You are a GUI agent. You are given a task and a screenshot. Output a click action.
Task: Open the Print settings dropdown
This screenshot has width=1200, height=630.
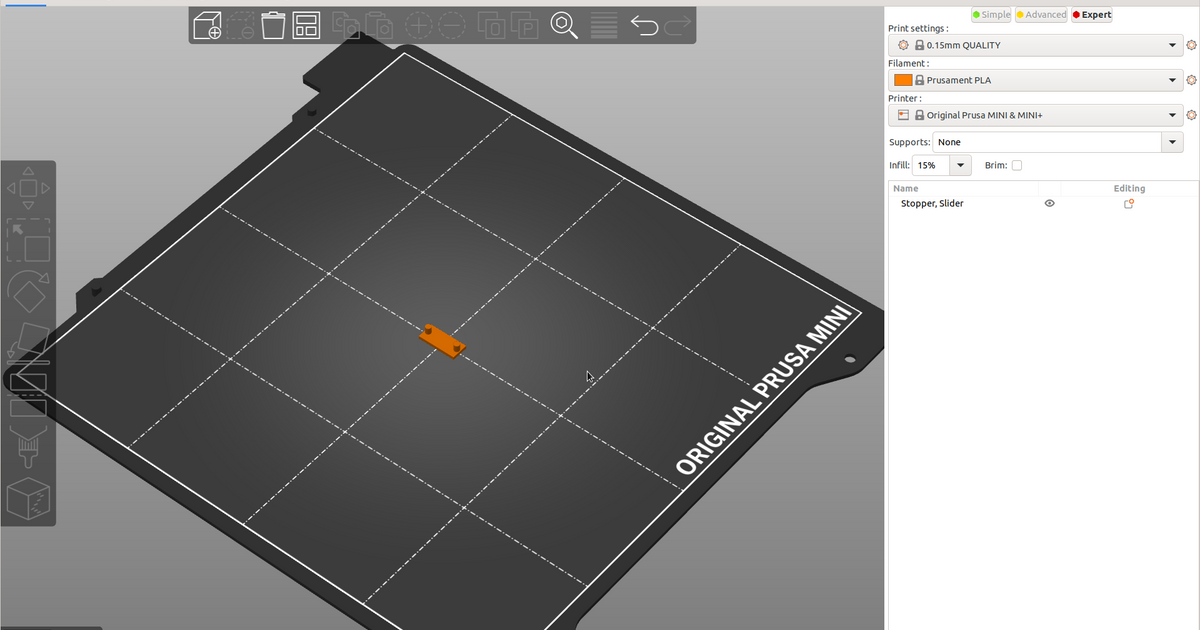point(1037,44)
